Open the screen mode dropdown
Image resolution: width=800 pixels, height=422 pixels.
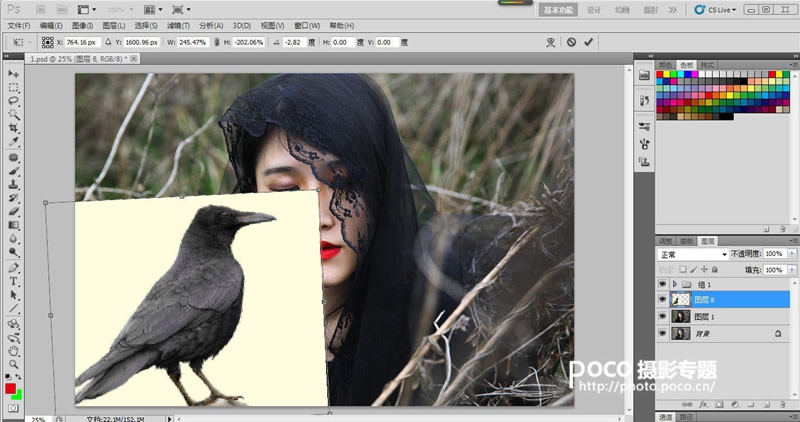click(182, 10)
